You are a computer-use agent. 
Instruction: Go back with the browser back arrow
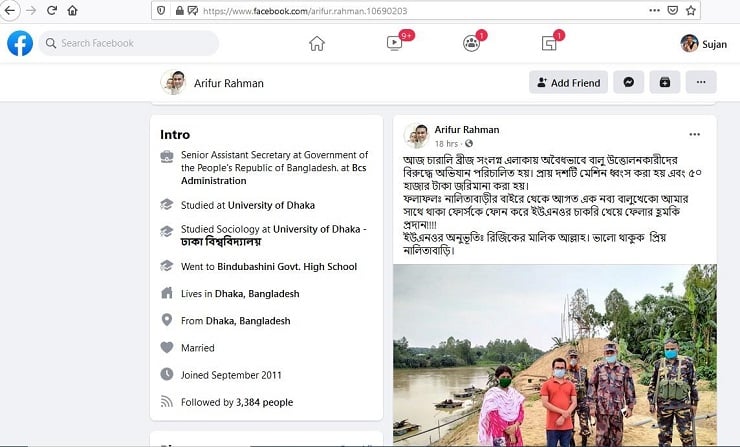coord(9,10)
